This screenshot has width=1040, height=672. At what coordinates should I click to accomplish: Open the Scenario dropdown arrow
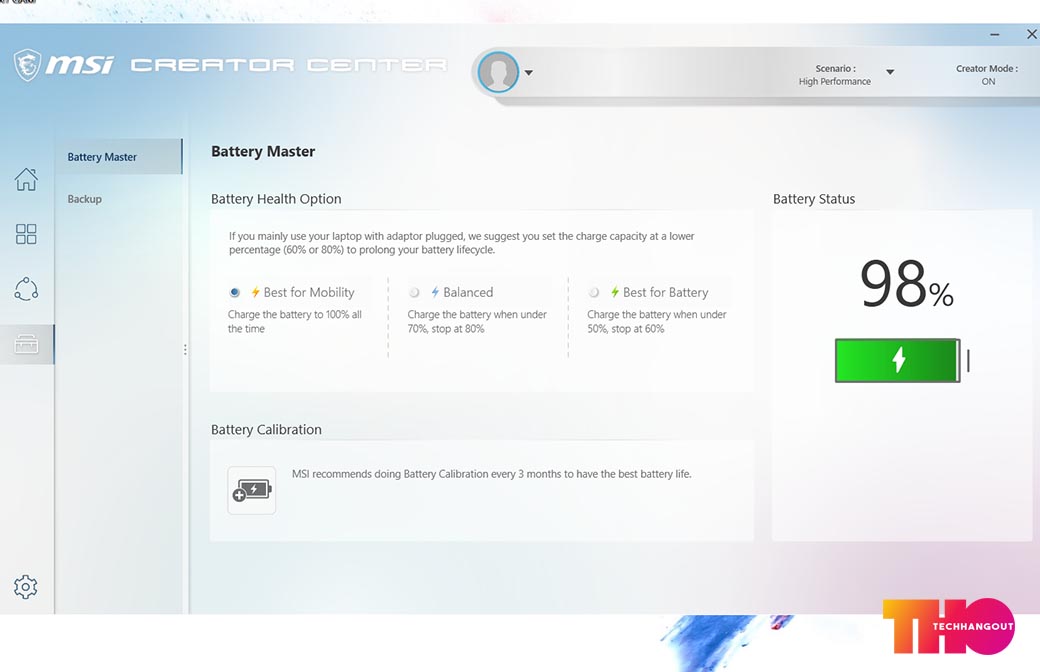pyautogui.click(x=890, y=72)
